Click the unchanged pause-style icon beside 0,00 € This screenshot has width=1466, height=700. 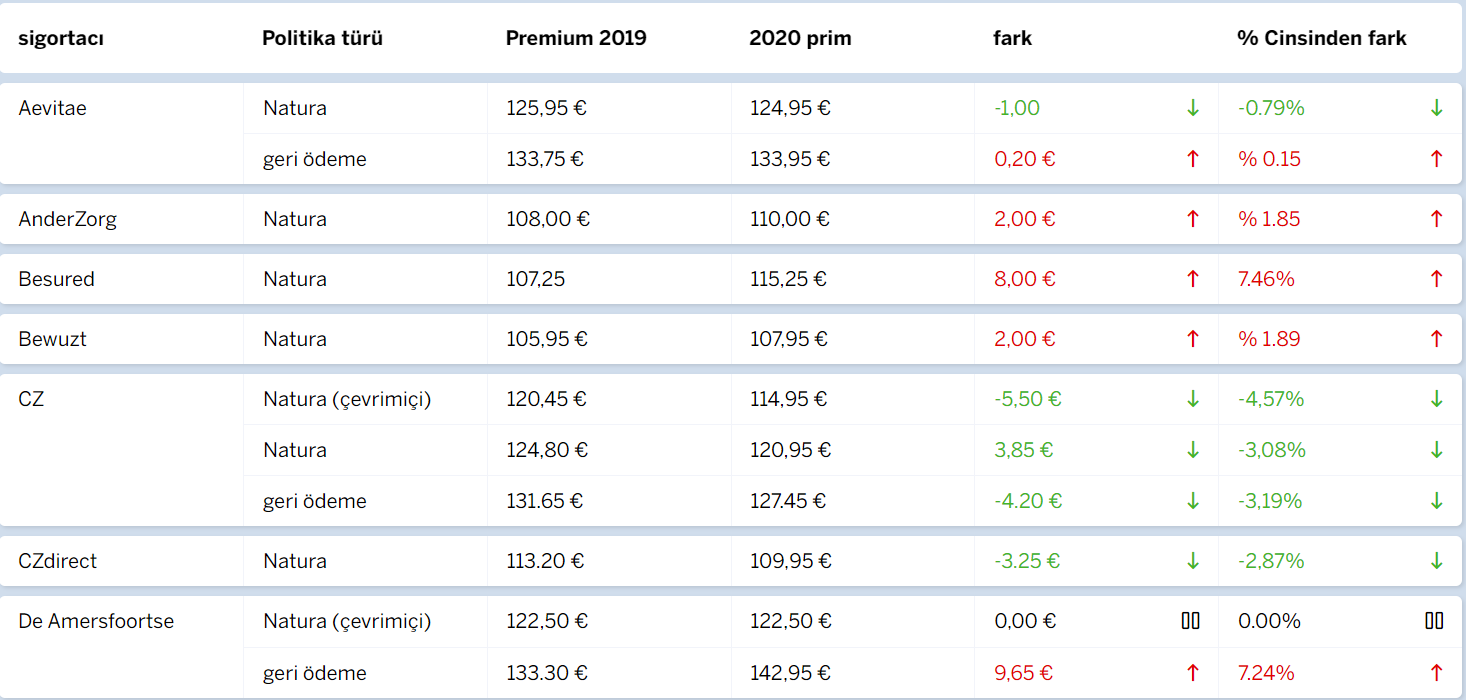tap(1190, 621)
